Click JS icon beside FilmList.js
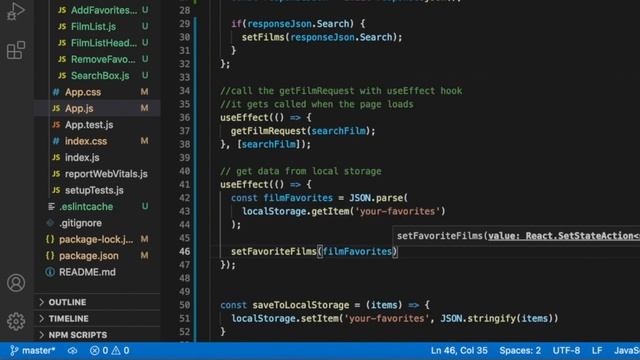The image size is (640, 360). tap(62, 27)
